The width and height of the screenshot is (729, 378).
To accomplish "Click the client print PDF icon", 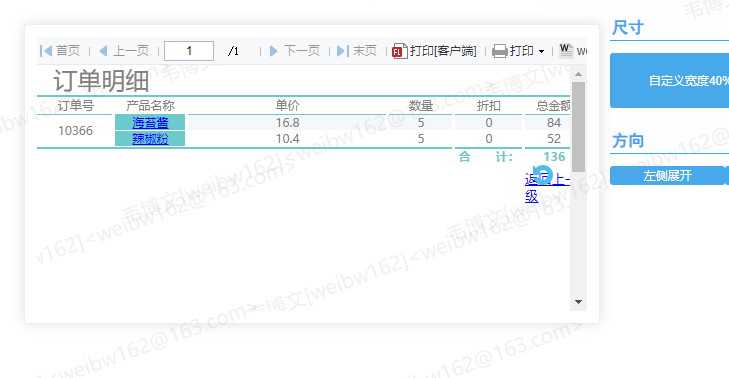I will [x=400, y=51].
